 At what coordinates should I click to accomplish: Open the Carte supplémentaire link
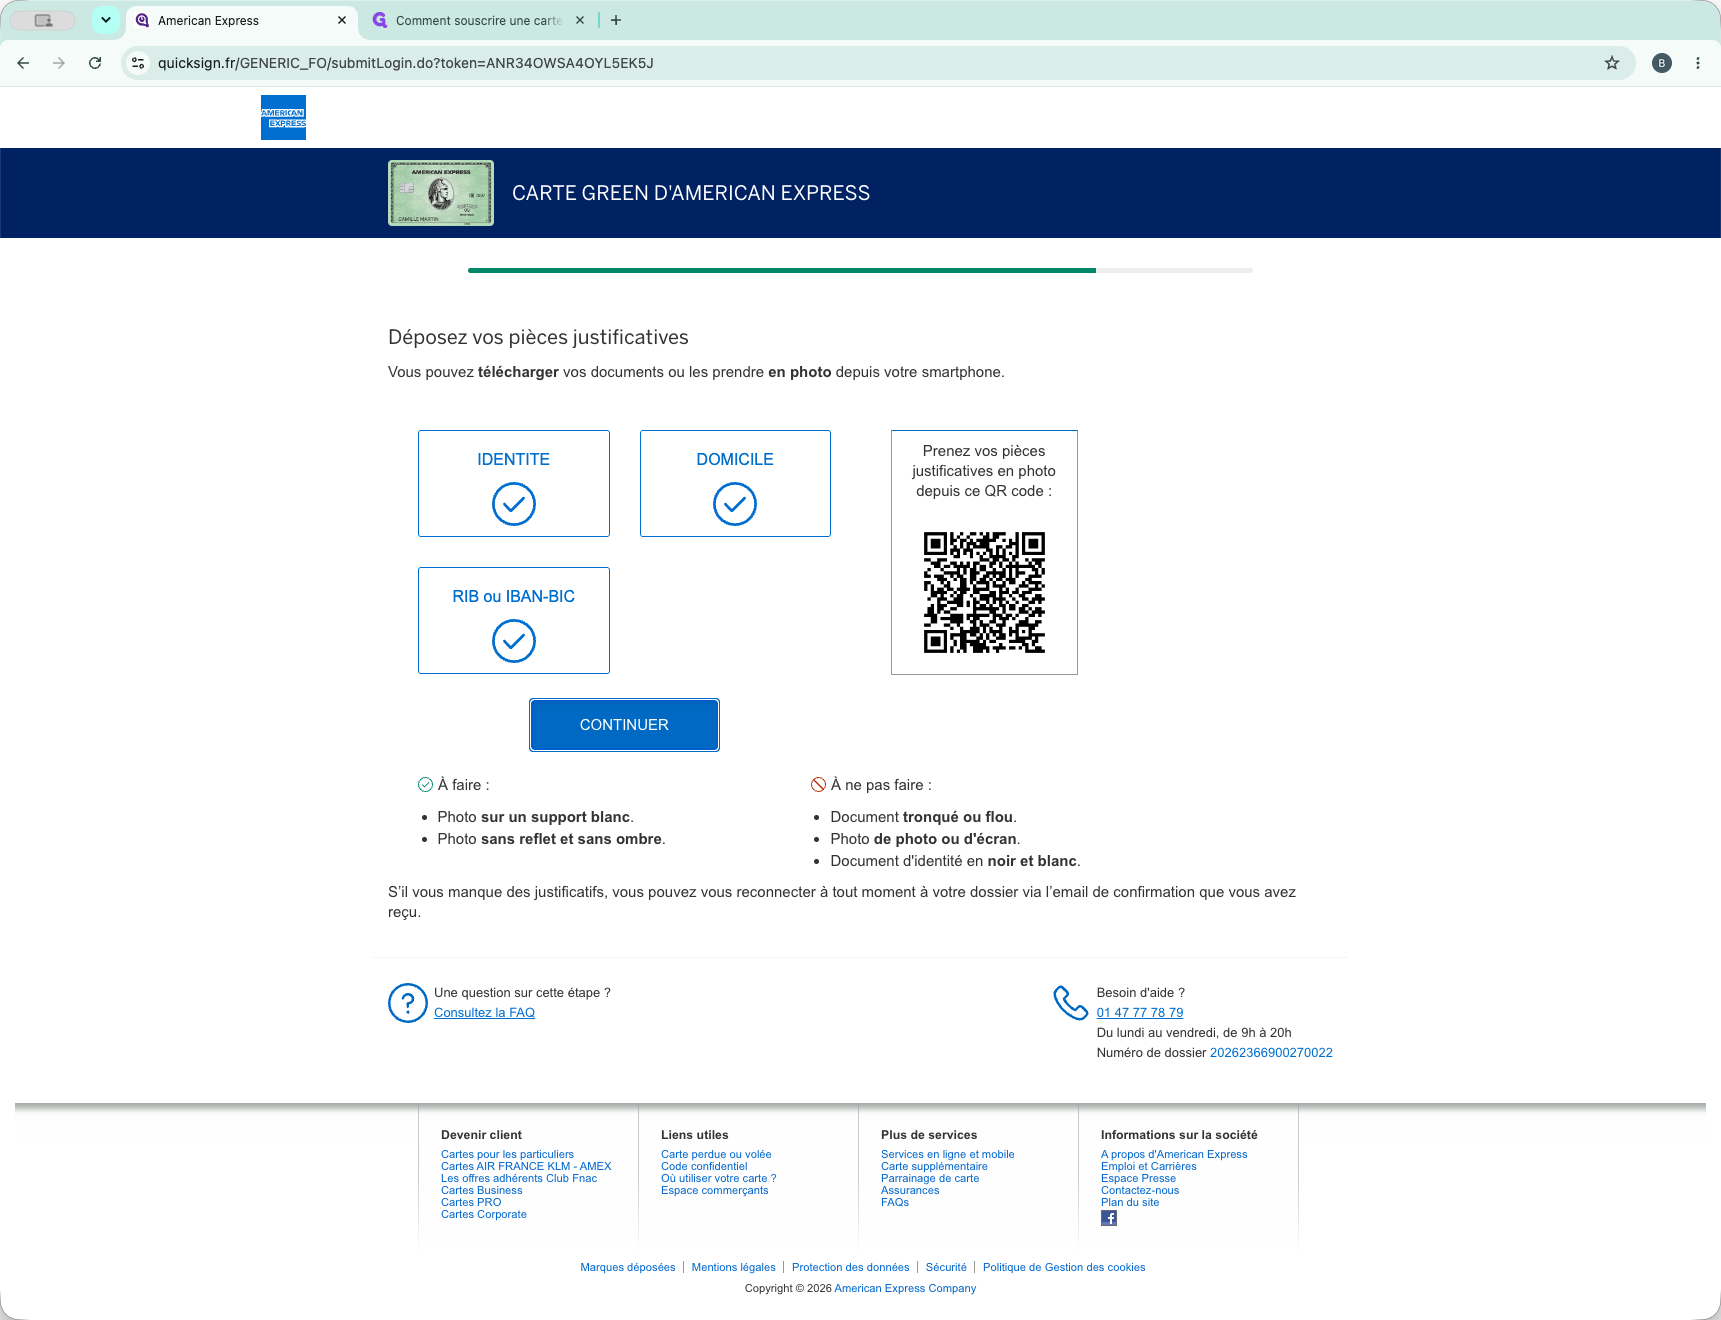tap(934, 1166)
